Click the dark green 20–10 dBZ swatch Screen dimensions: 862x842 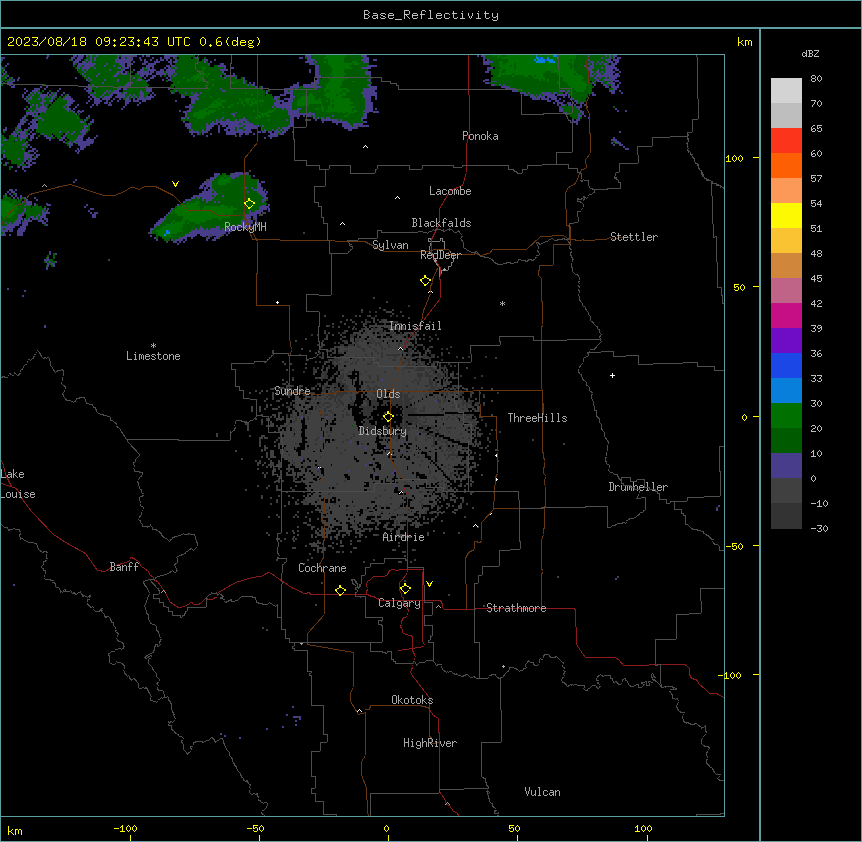tap(786, 441)
